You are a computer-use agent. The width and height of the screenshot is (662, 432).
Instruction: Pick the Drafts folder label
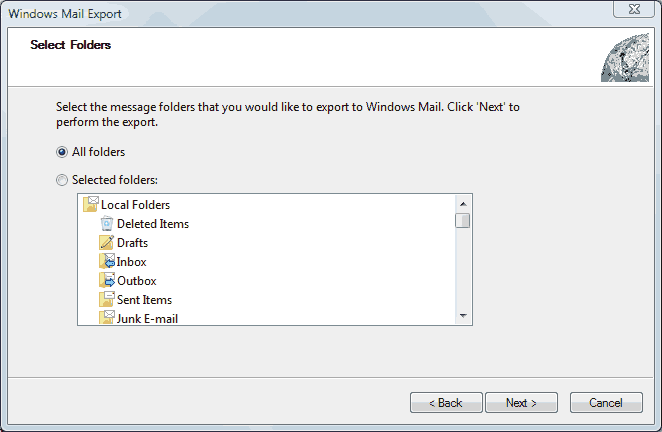(x=132, y=243)
